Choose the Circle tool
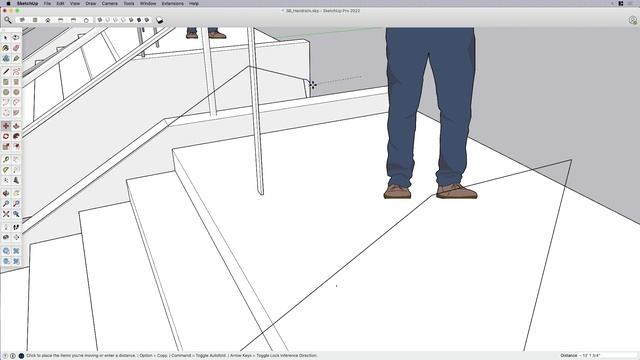This screenshot has width=640, height=360. 6,92
